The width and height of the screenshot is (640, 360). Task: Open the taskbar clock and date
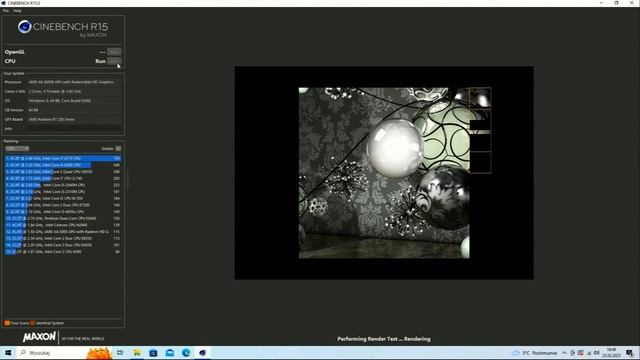click(x=611, y=353)
